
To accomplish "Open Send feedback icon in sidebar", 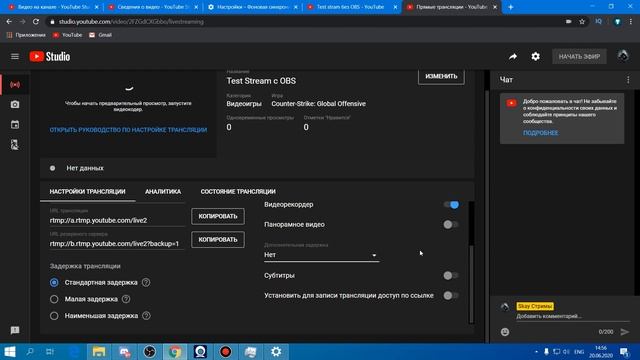I will tap(15, 330).
